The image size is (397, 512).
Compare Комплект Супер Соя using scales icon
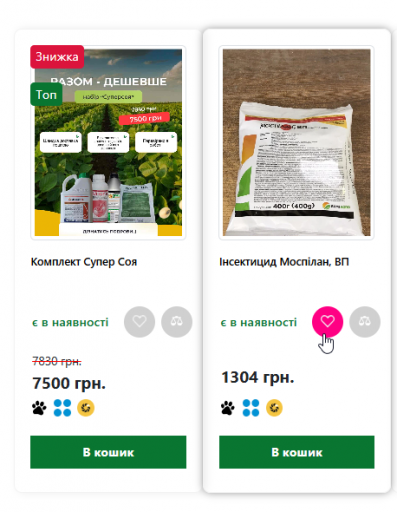tap(177, 322)
